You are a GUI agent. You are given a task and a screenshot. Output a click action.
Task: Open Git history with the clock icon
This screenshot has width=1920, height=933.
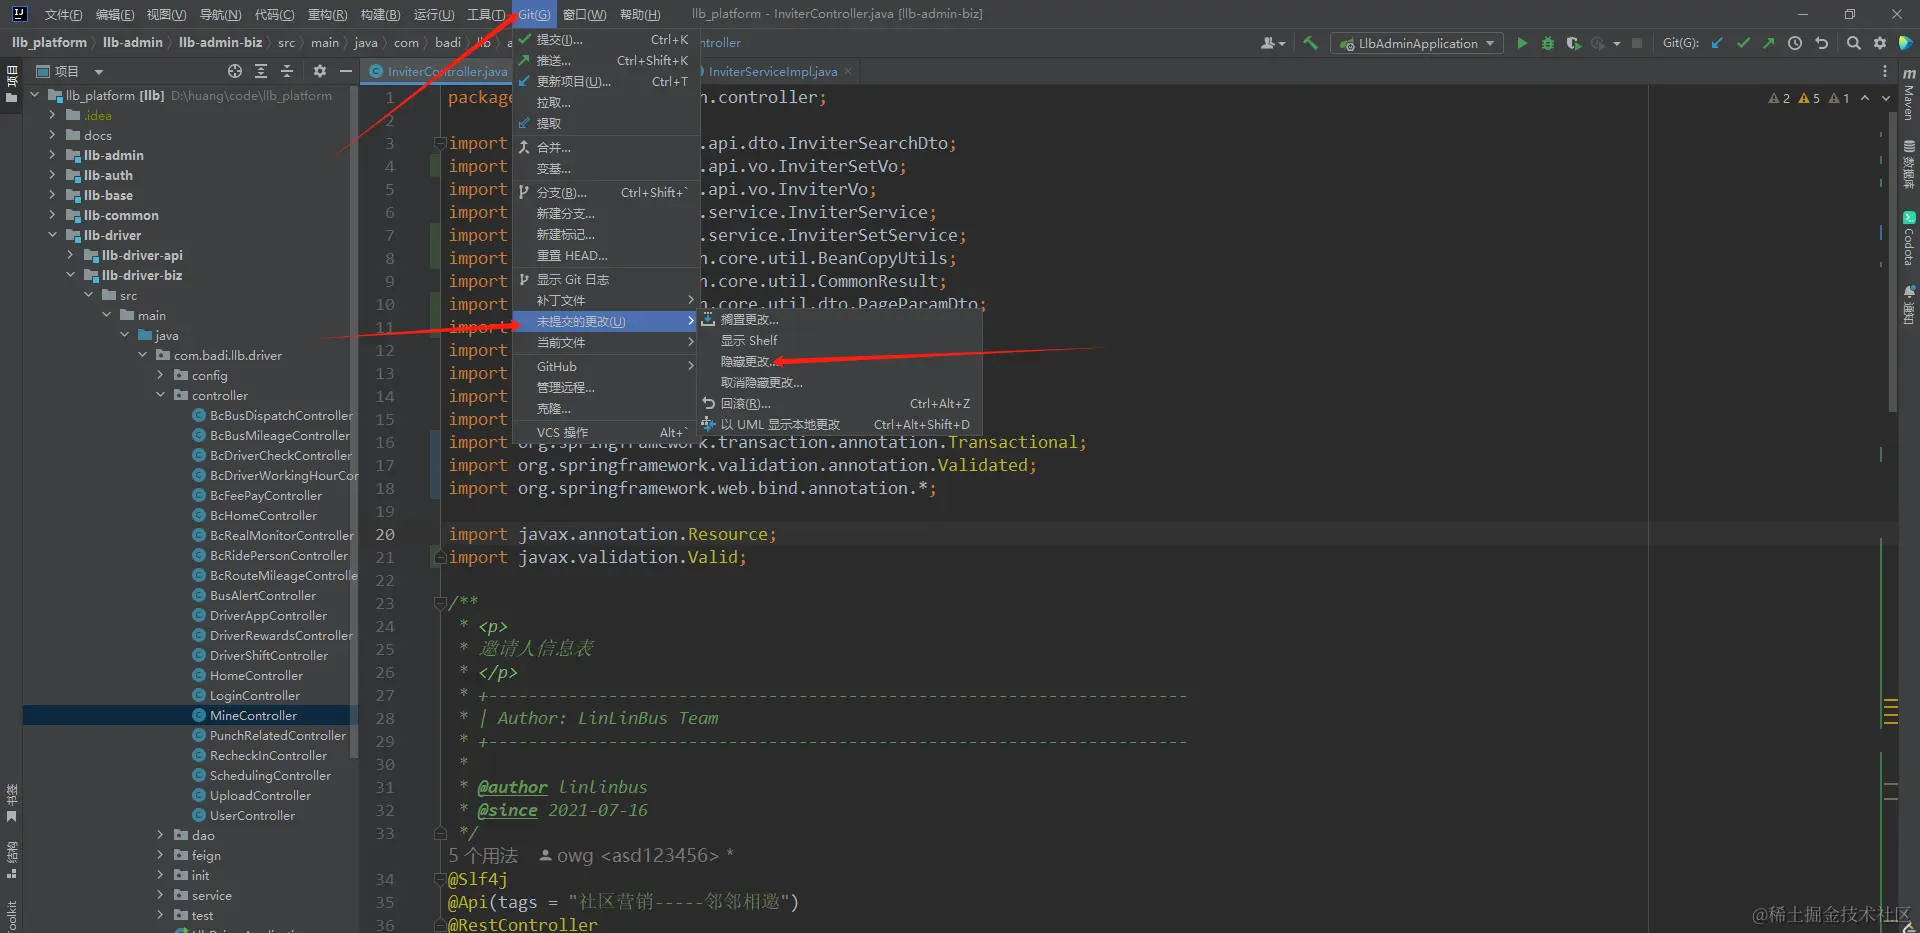[1795, 43]
